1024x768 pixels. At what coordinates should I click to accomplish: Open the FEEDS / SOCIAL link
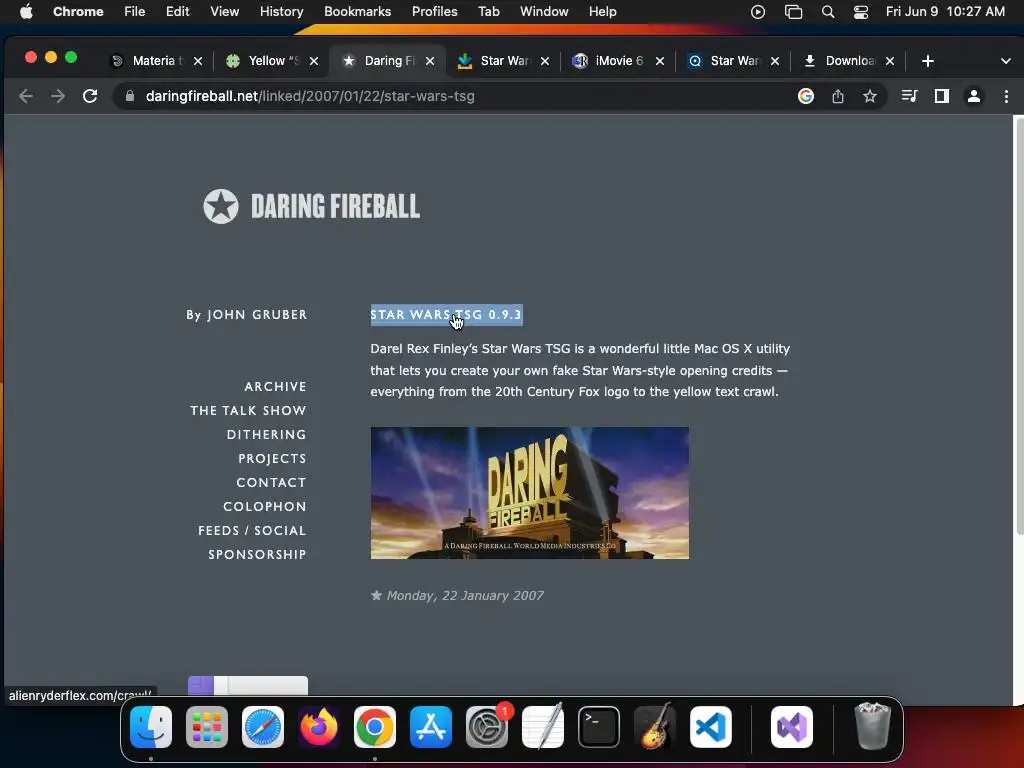point(252,531)
